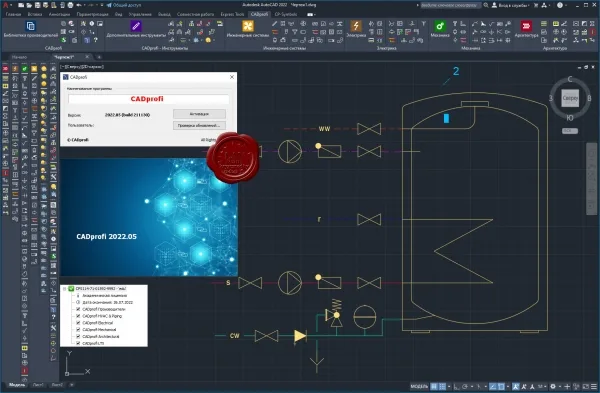Switch to the Главная ribbon tab
Screen dimensions: 600x393
pos(13,14)
